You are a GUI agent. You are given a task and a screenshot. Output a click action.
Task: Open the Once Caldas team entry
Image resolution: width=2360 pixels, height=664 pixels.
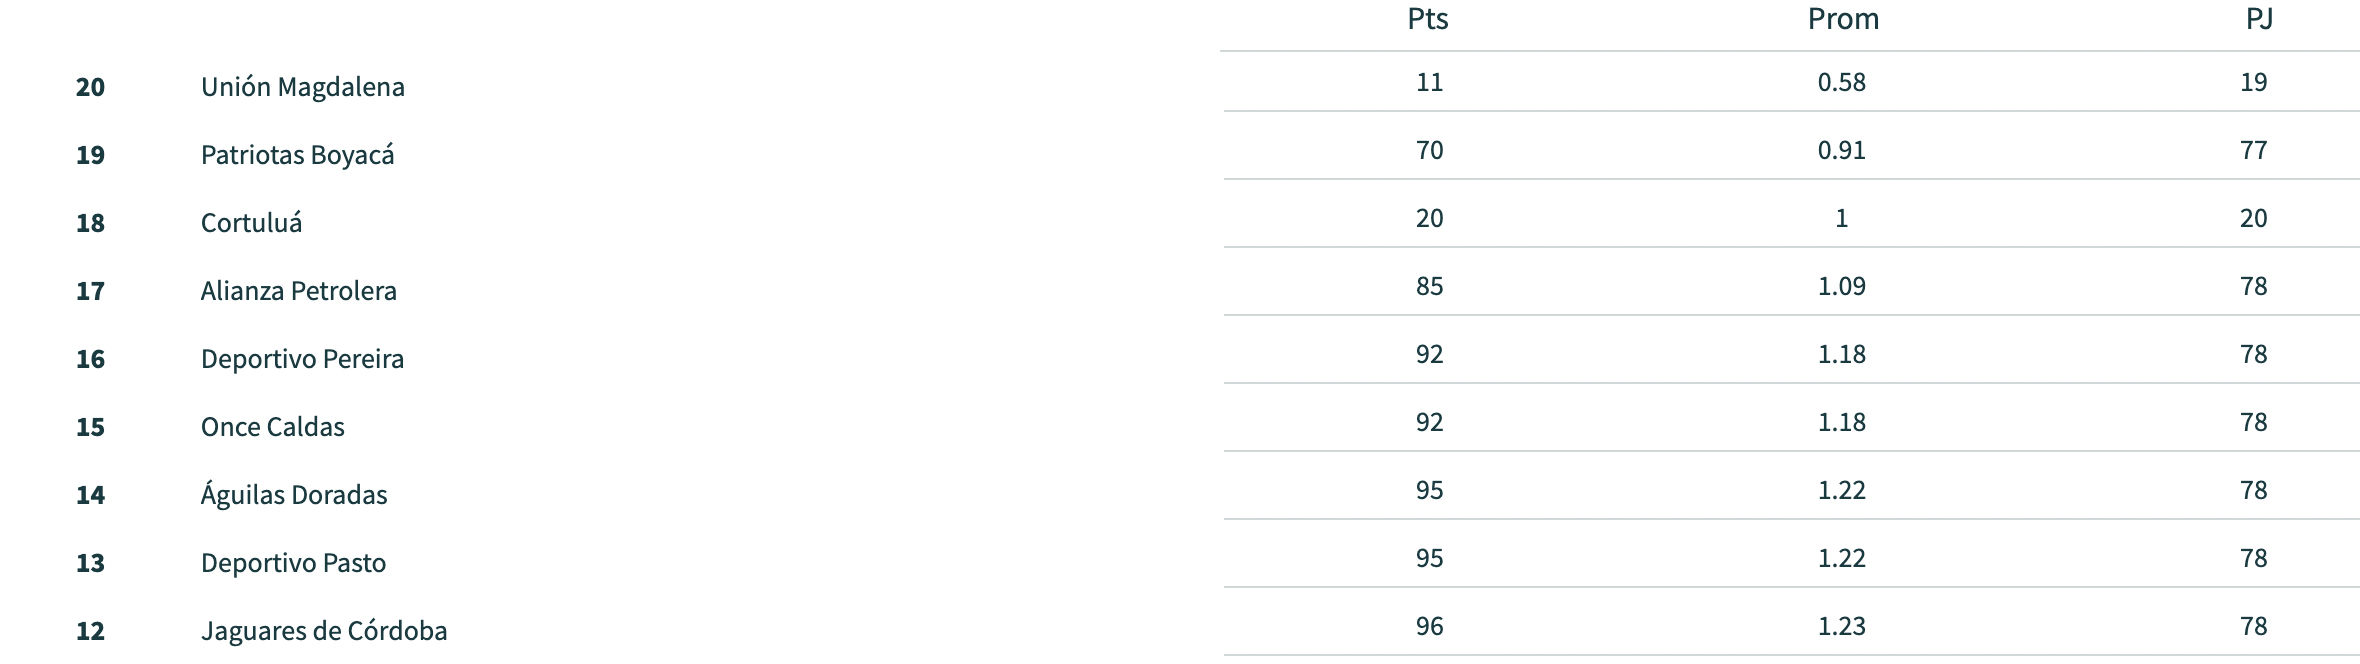click(x=273, y=427)
